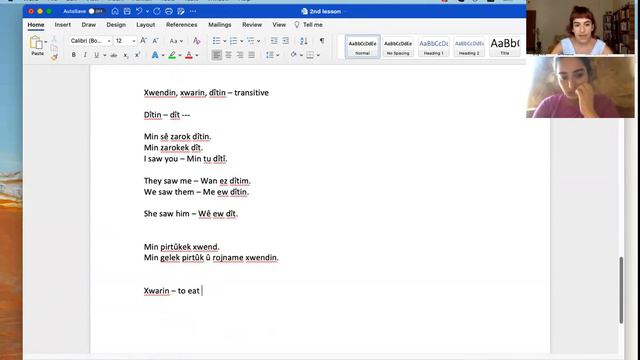Toggle underline formatting
The width and height of the screenshot is (640, 360).
click(97, 55)
